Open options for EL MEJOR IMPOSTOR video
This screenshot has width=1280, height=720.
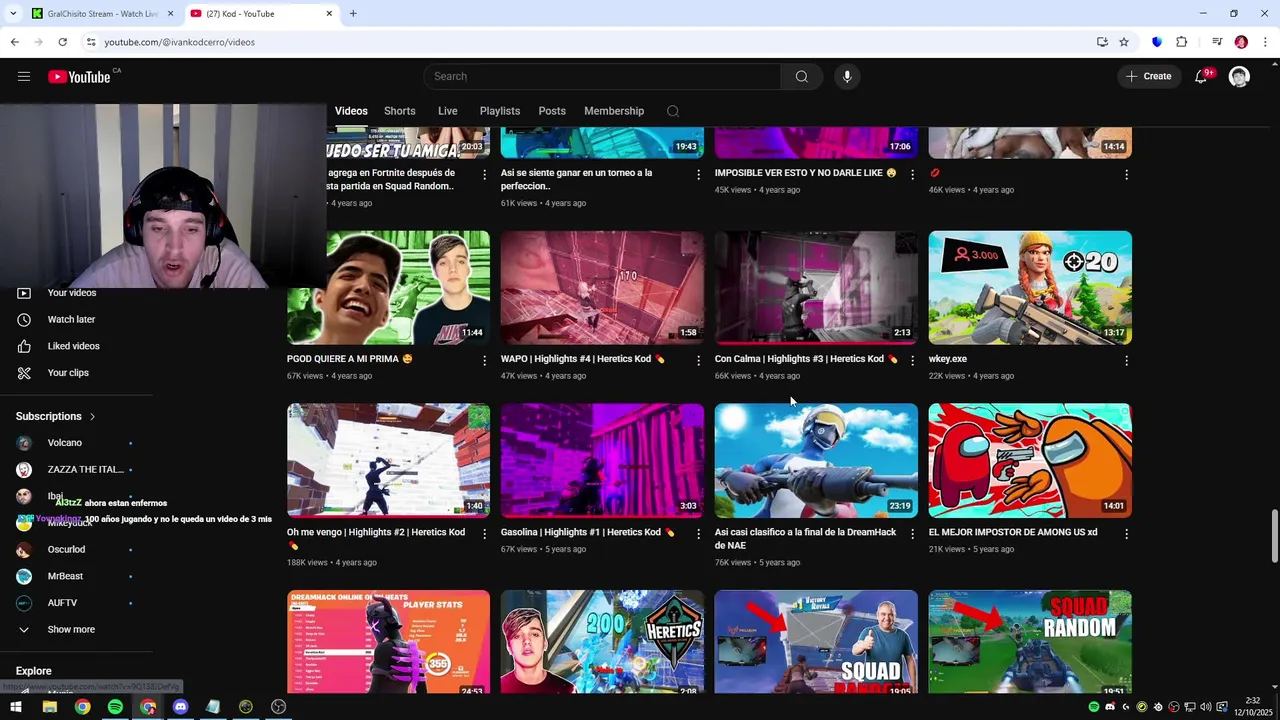pyautogui.click(x=1126, y=534)
